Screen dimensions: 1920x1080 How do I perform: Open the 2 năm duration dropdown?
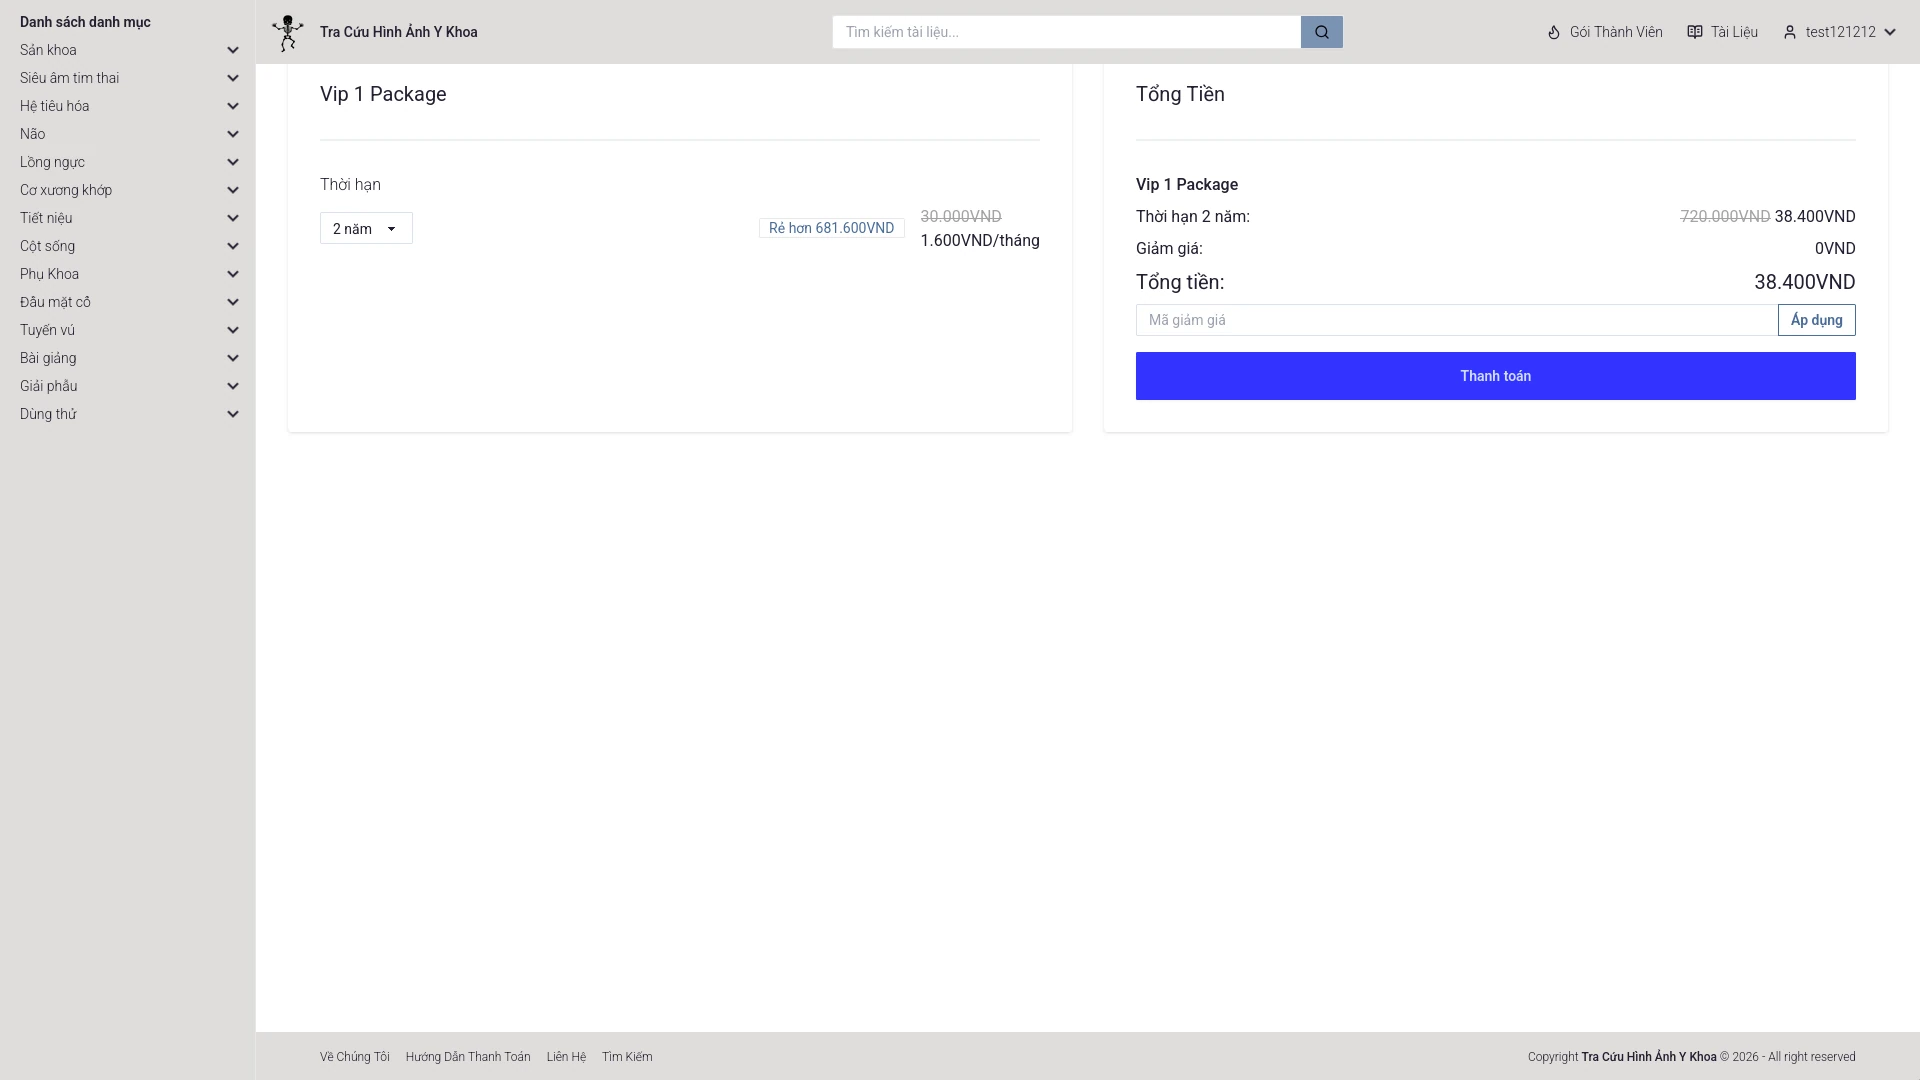coord(366,228)
